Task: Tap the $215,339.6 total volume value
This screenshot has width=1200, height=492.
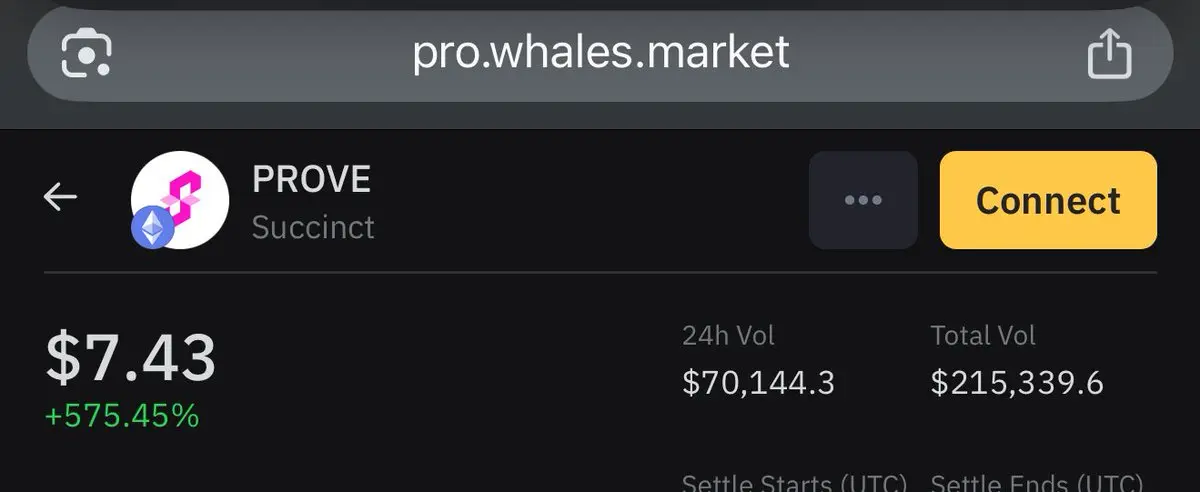Action: (x=1017, y=382)
